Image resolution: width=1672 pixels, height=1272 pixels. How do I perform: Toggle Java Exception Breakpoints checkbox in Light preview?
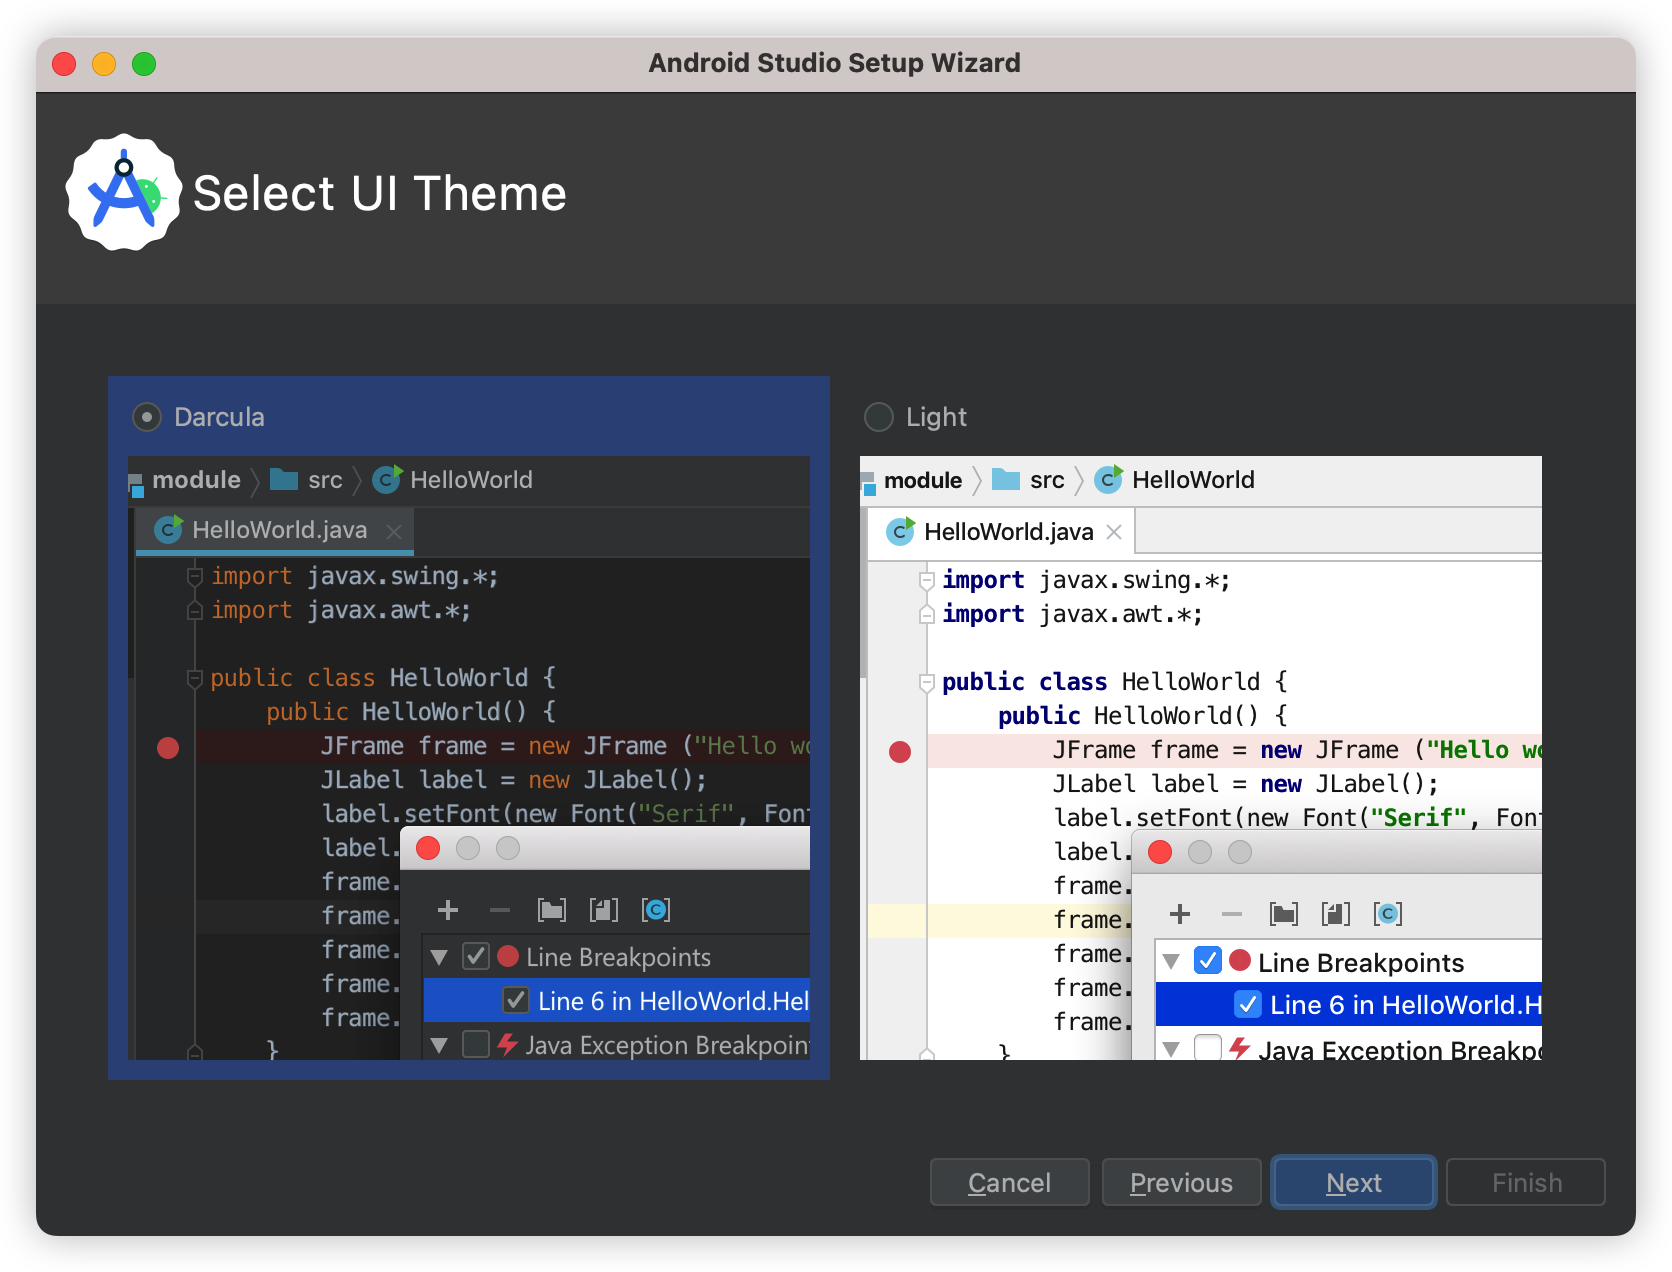(x=1208, y=1048)
